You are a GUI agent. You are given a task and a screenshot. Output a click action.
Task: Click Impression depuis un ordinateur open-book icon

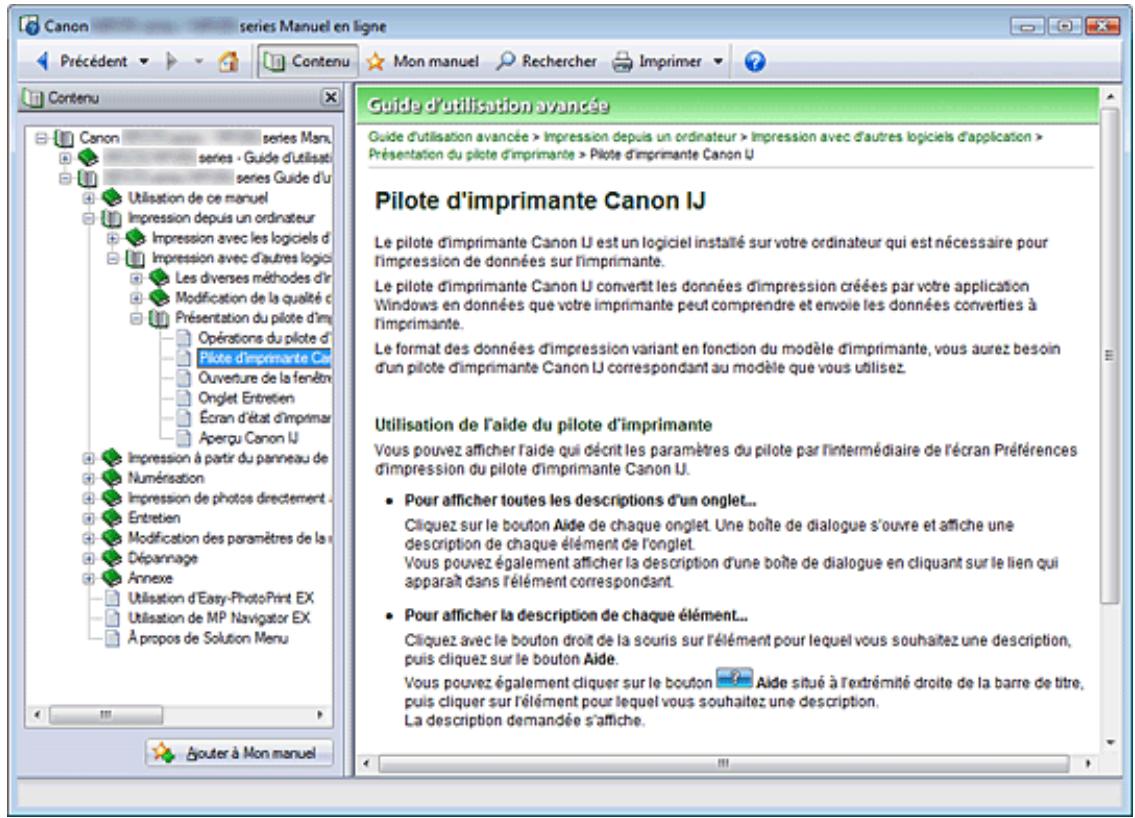pos(111,218)
